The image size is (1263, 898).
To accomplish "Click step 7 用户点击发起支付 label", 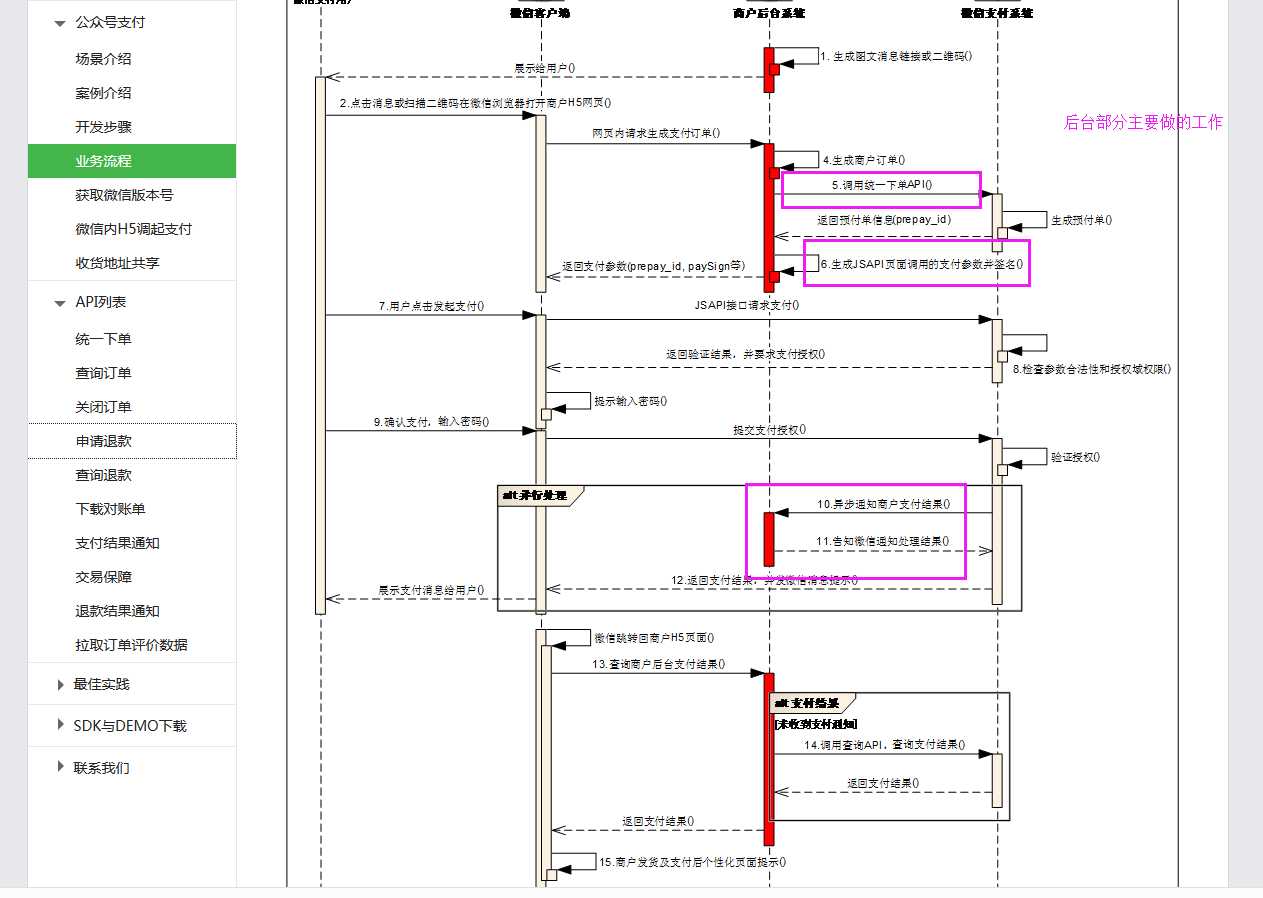I will click(x=432, y=306).
